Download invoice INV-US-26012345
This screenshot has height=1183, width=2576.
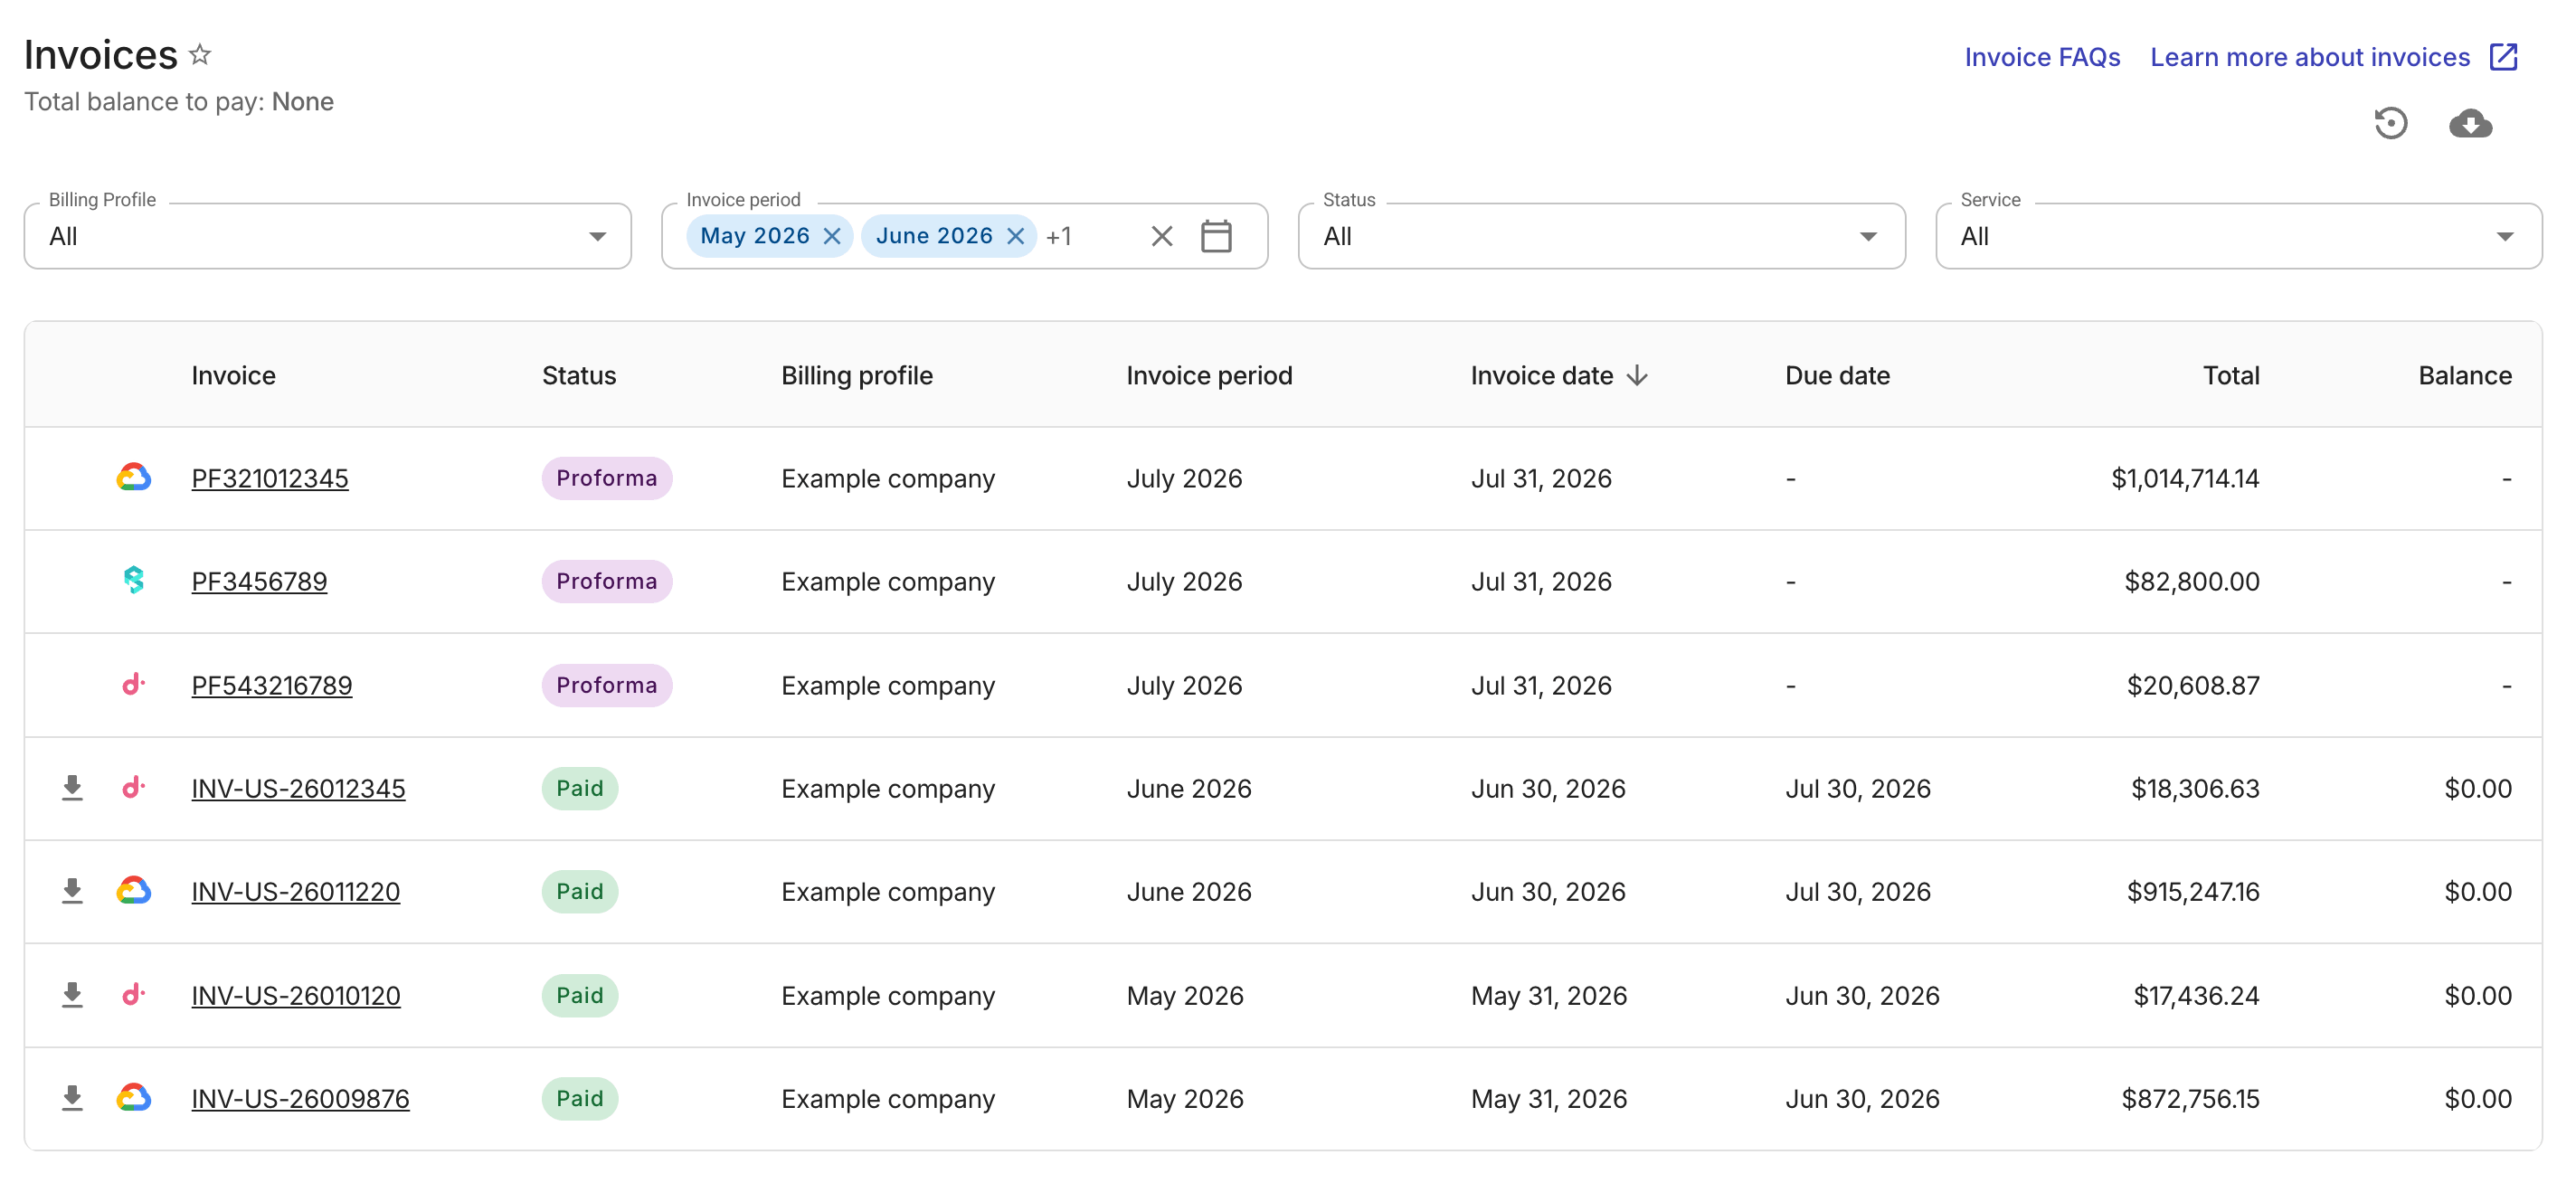[72, 788]
